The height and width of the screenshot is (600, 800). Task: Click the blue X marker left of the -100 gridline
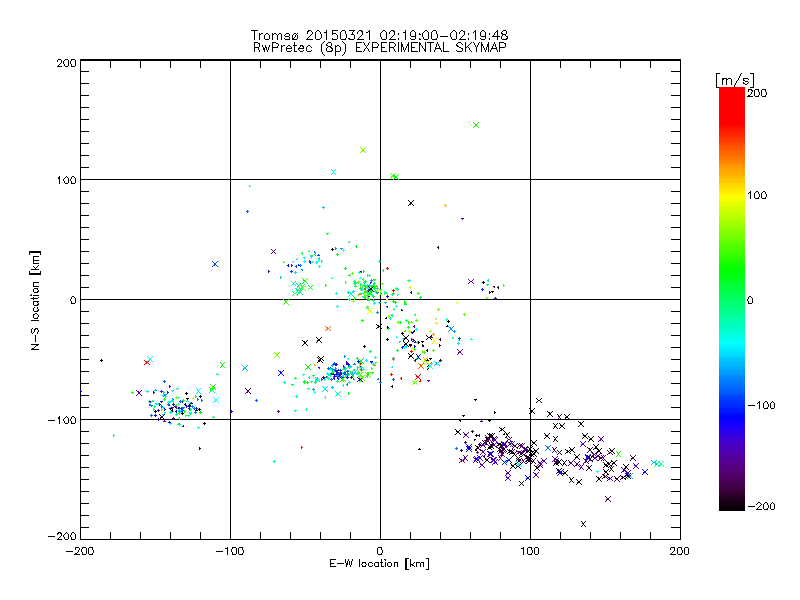coord(215,264)
